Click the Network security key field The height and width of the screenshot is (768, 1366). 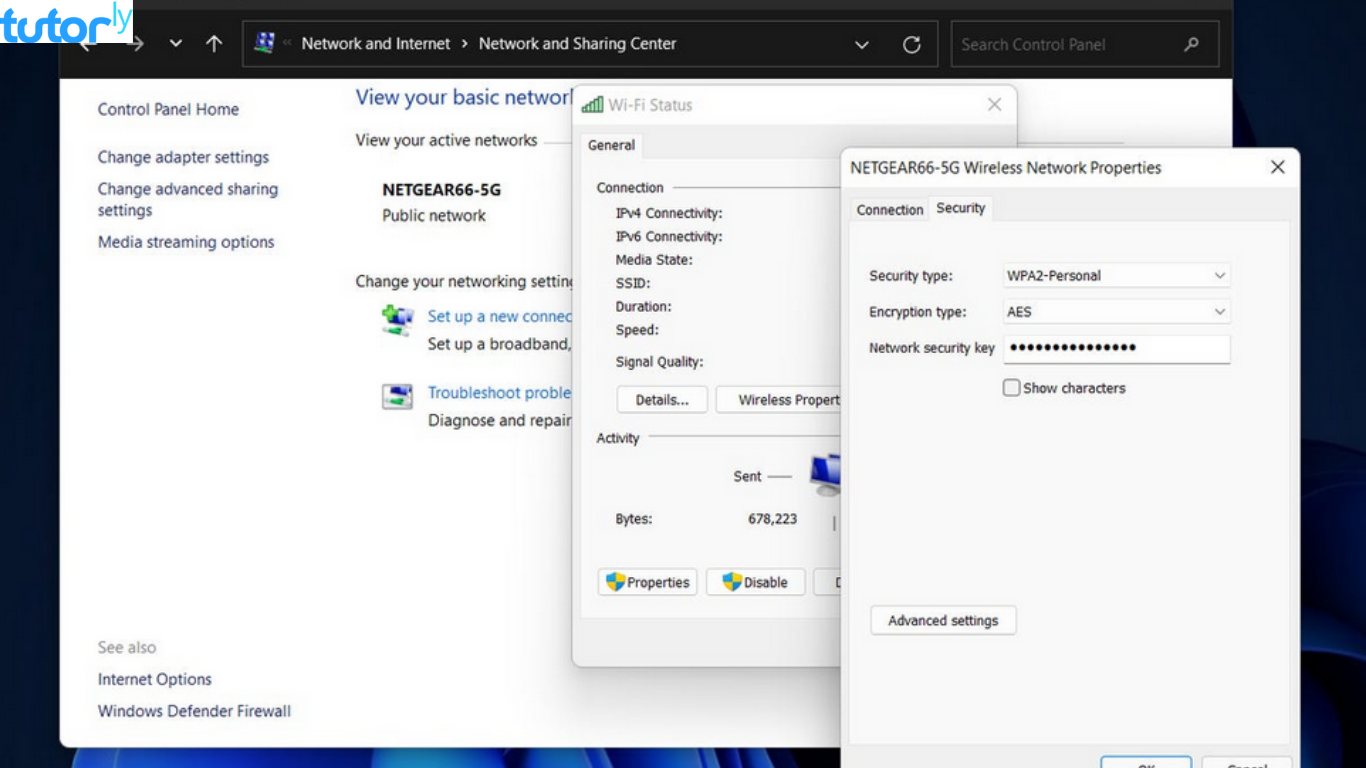(1116, 349)
